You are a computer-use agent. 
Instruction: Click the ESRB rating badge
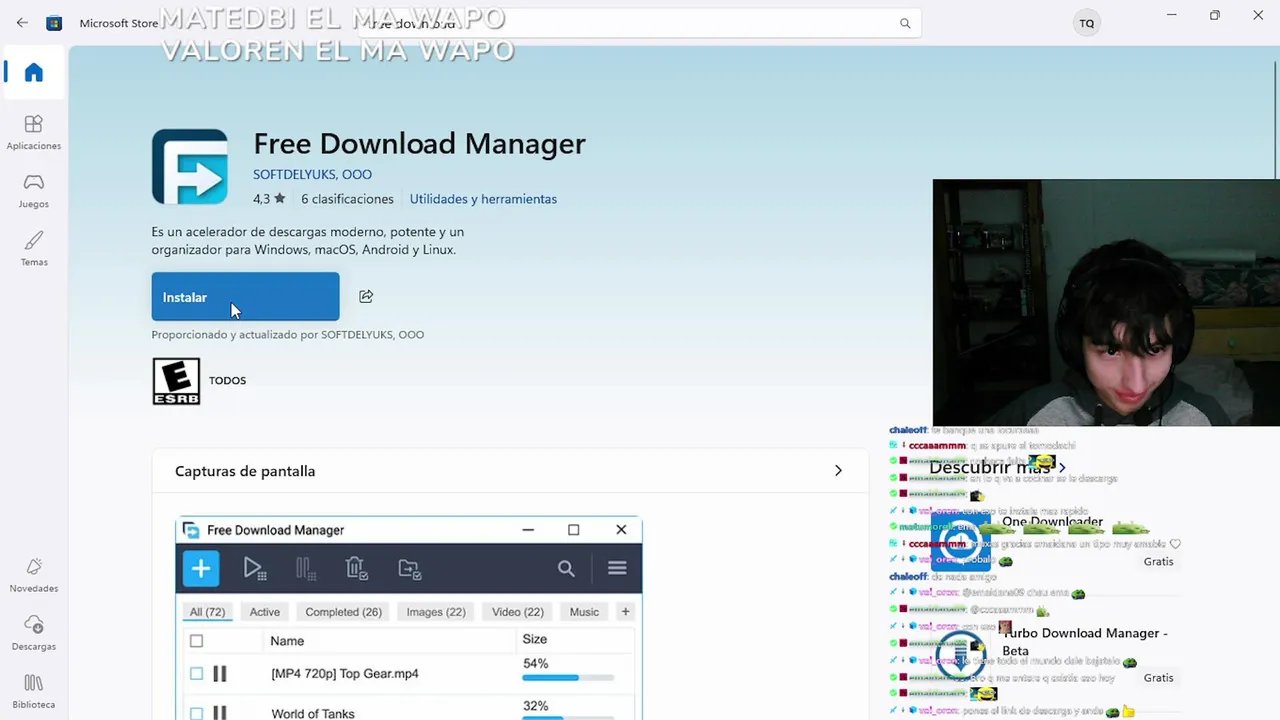click(176, 381)
